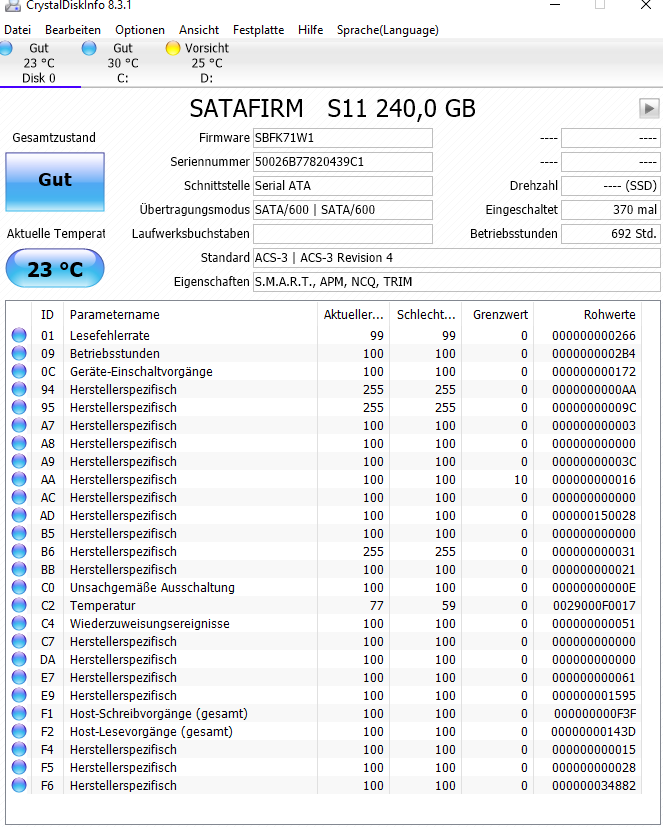Click the Drehzahl value (SSD)
The width and height of the screenshot is (663, 827).
(610, 186)
